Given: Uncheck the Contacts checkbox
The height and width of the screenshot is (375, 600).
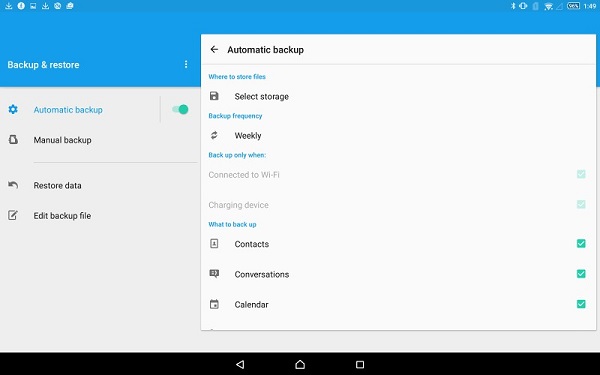Looking at the screenshot, I should (581, 243).
